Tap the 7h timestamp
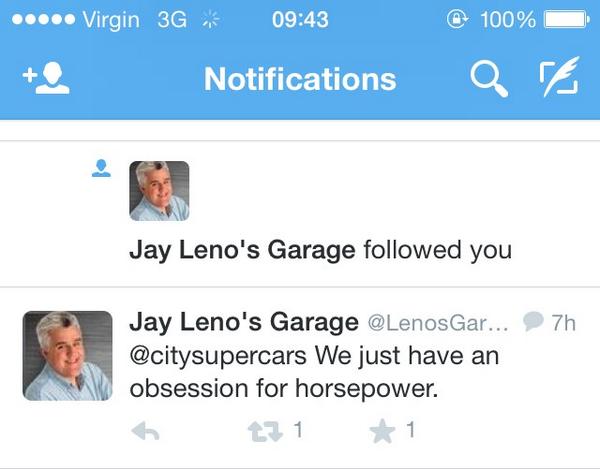The height and width of the screenshot is (470, 600). tap(564, 323)
